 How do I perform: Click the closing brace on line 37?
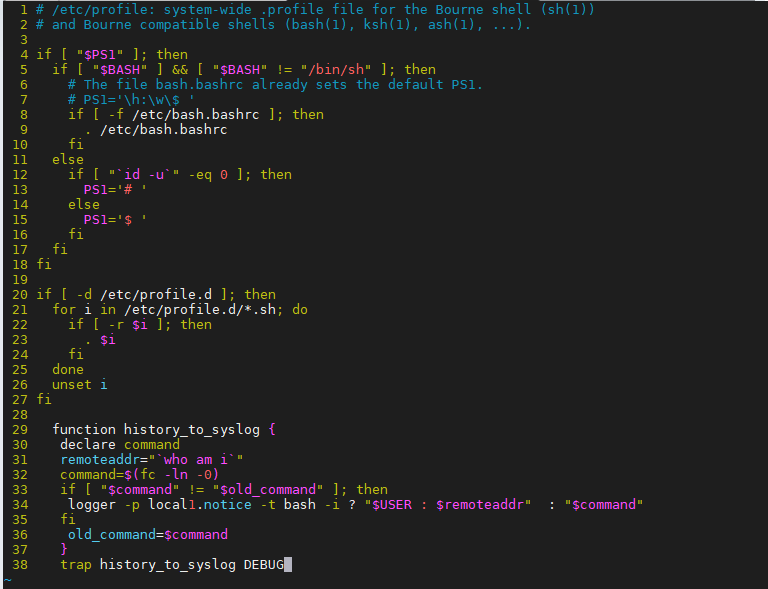64,550
